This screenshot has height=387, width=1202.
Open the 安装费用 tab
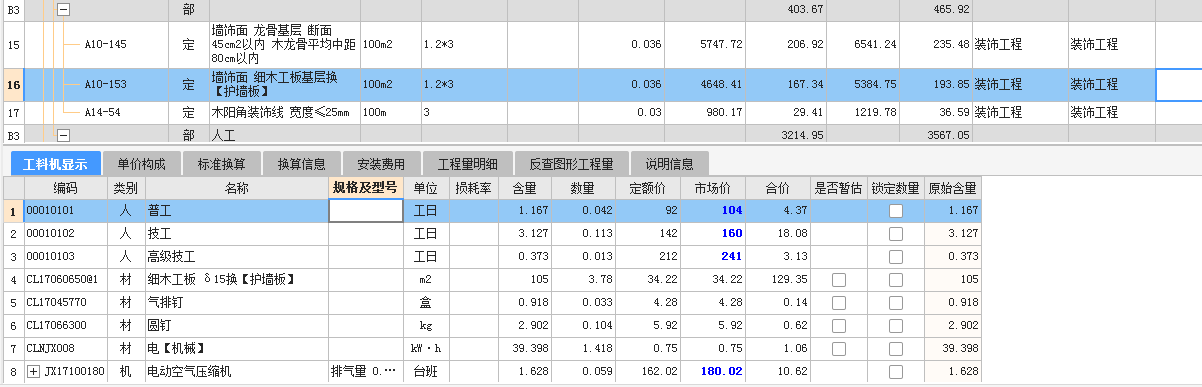[x=381, y=163]
